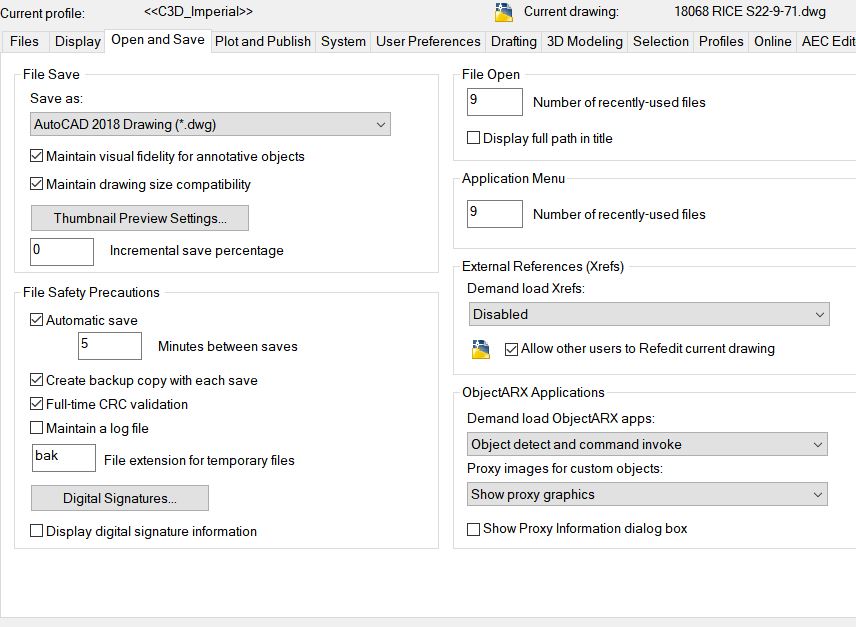Viewport: 856px width, 627px height.
Task: Click the drawing file icon beside Current drawing
Action: point(504,12)
